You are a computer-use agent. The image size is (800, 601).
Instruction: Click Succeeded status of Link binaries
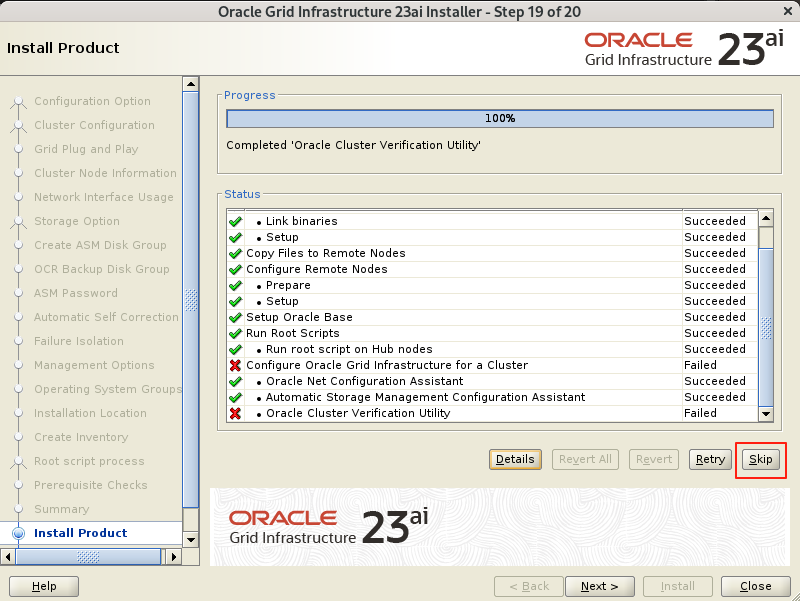tap(714, 221)
